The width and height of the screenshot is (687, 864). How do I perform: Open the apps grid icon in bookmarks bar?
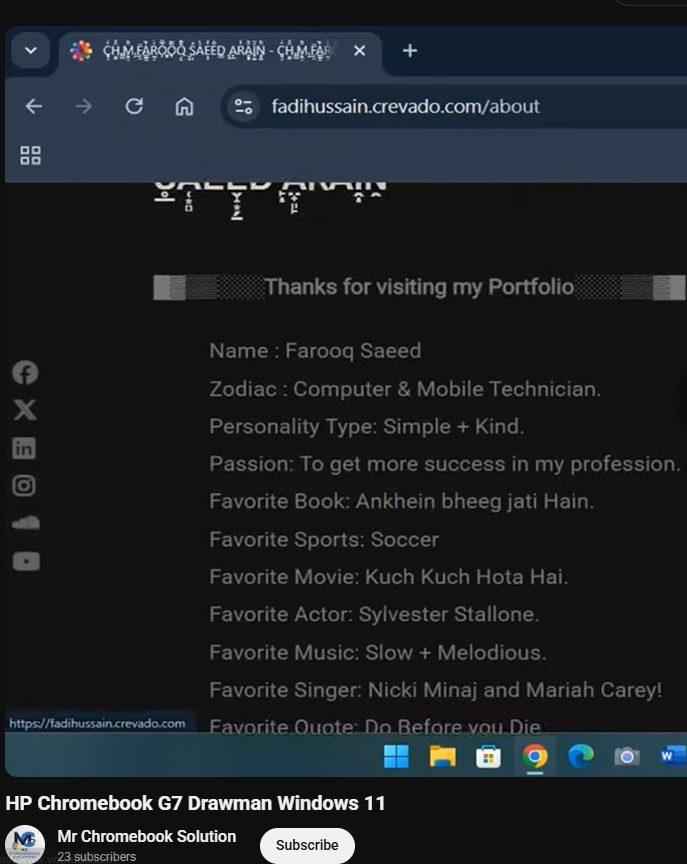(30, 155)
